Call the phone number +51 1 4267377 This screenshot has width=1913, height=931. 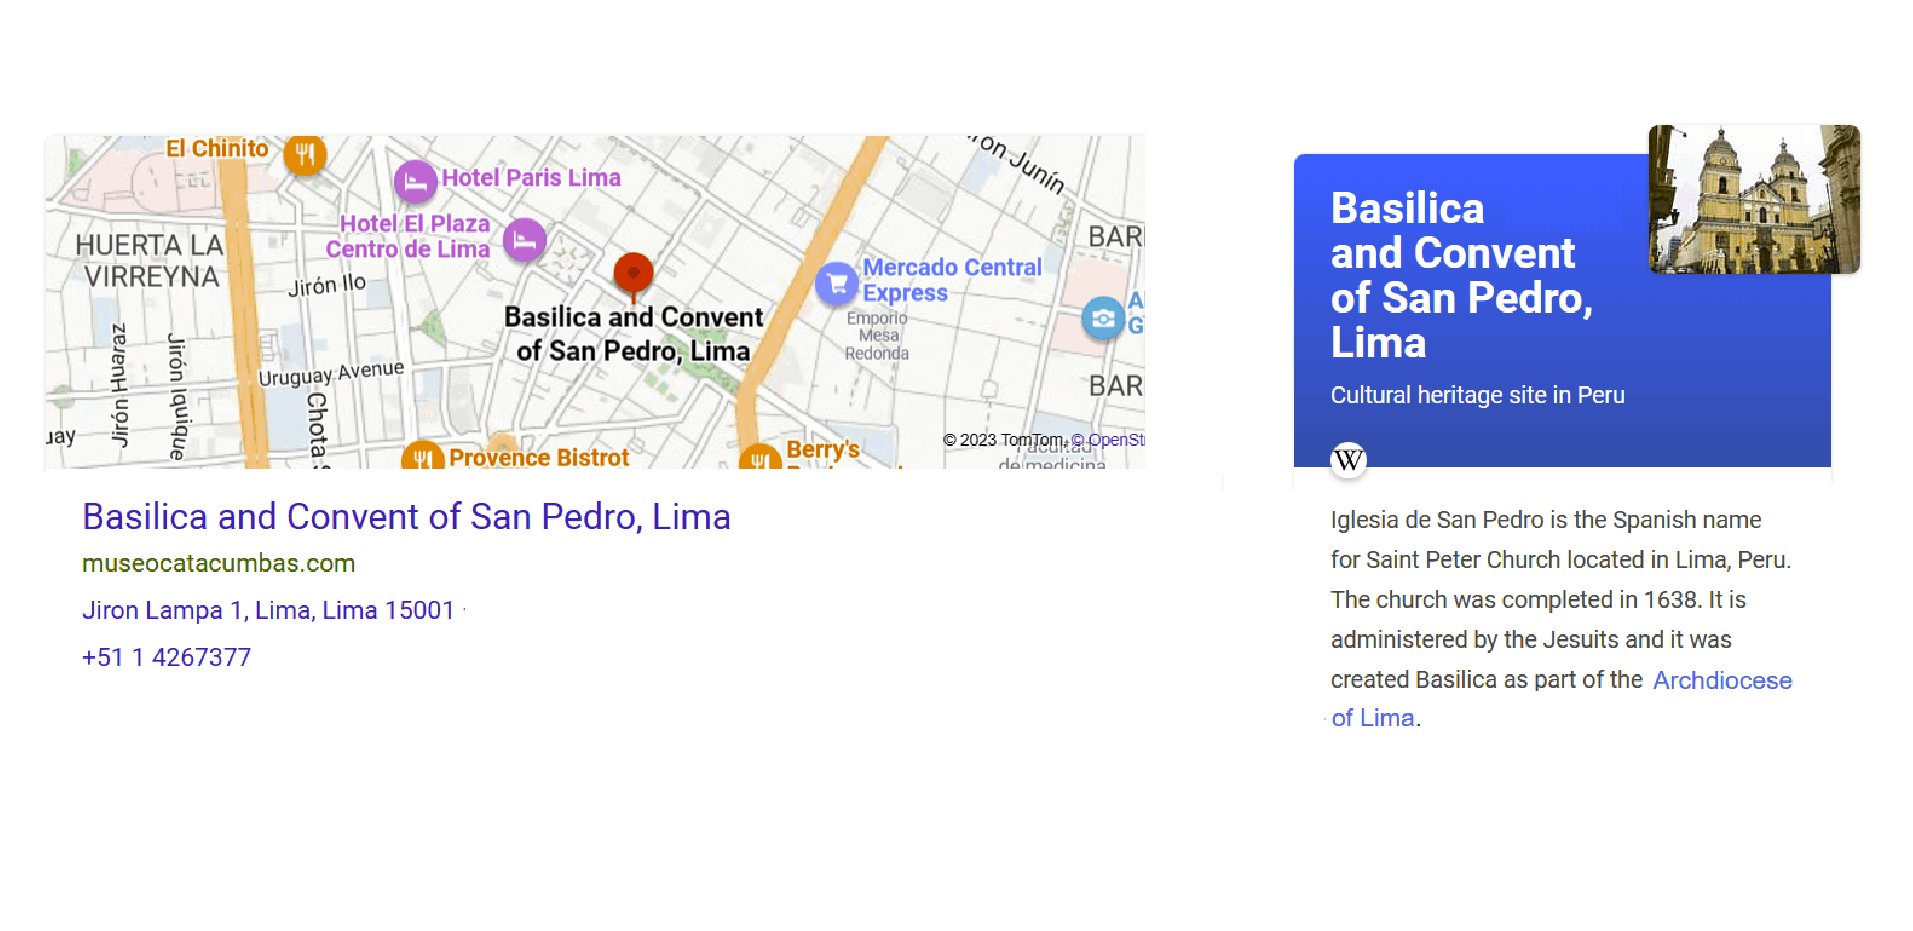point(166,657)
